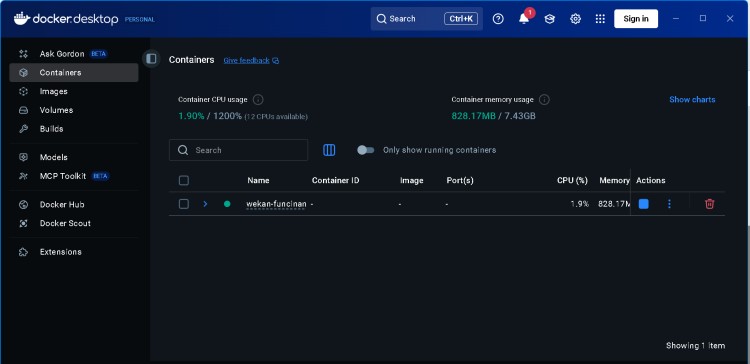Image resolution: width=750 pixels, height=364 pixels.
Task: Open the three-dot actions menu for wekan
Action: 669,204
